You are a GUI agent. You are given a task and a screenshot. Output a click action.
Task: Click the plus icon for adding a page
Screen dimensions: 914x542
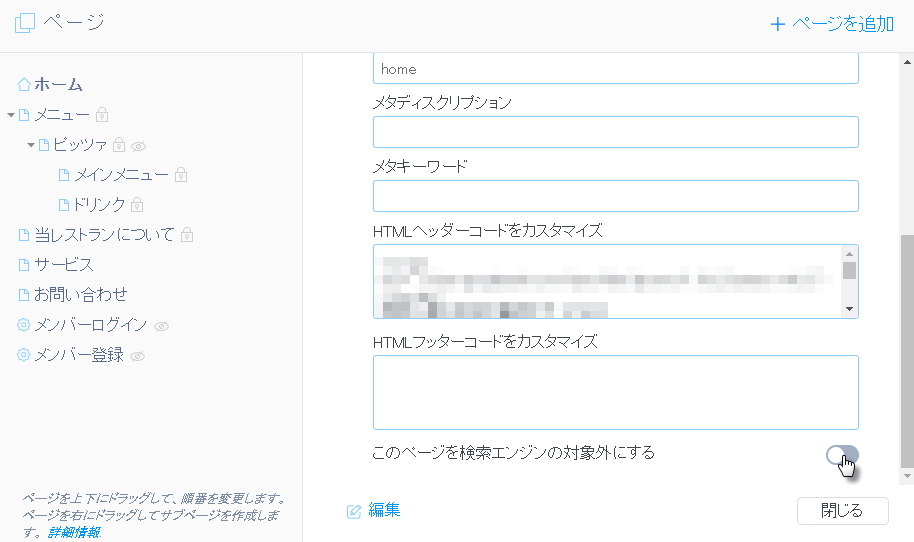coord(778,24)
